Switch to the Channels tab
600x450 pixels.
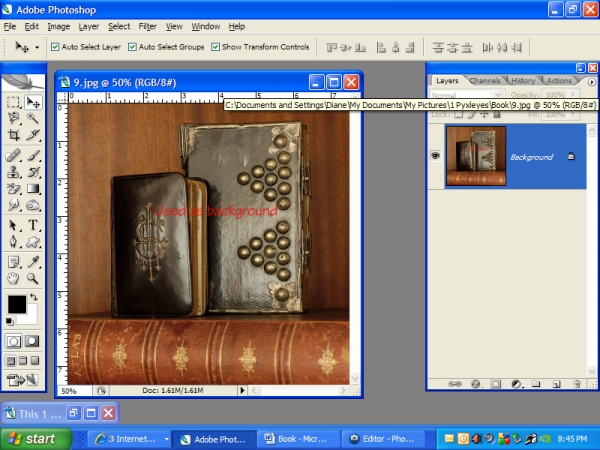(x=485, y=81)
